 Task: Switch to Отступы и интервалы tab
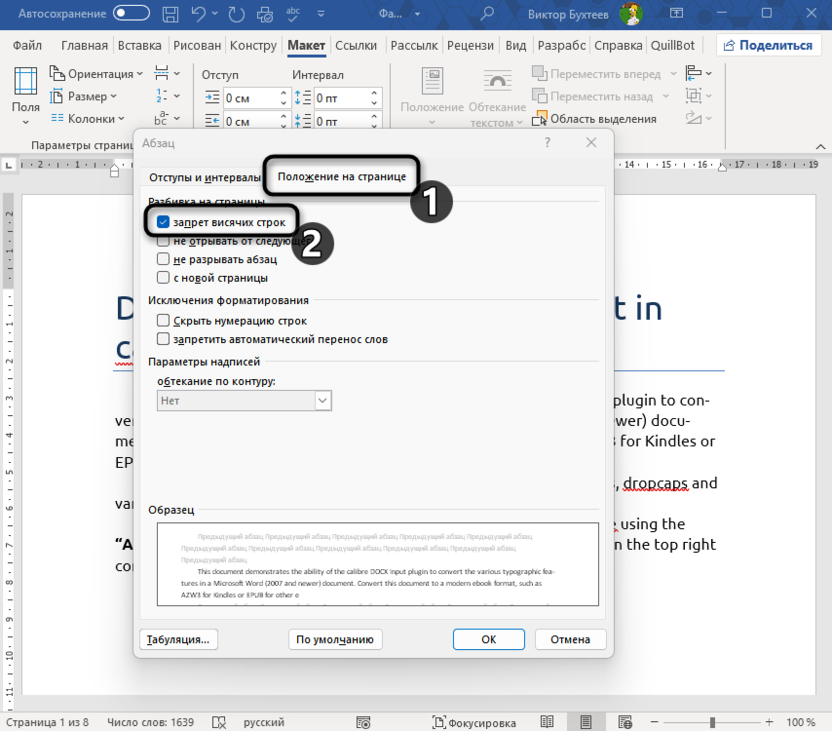204,177
